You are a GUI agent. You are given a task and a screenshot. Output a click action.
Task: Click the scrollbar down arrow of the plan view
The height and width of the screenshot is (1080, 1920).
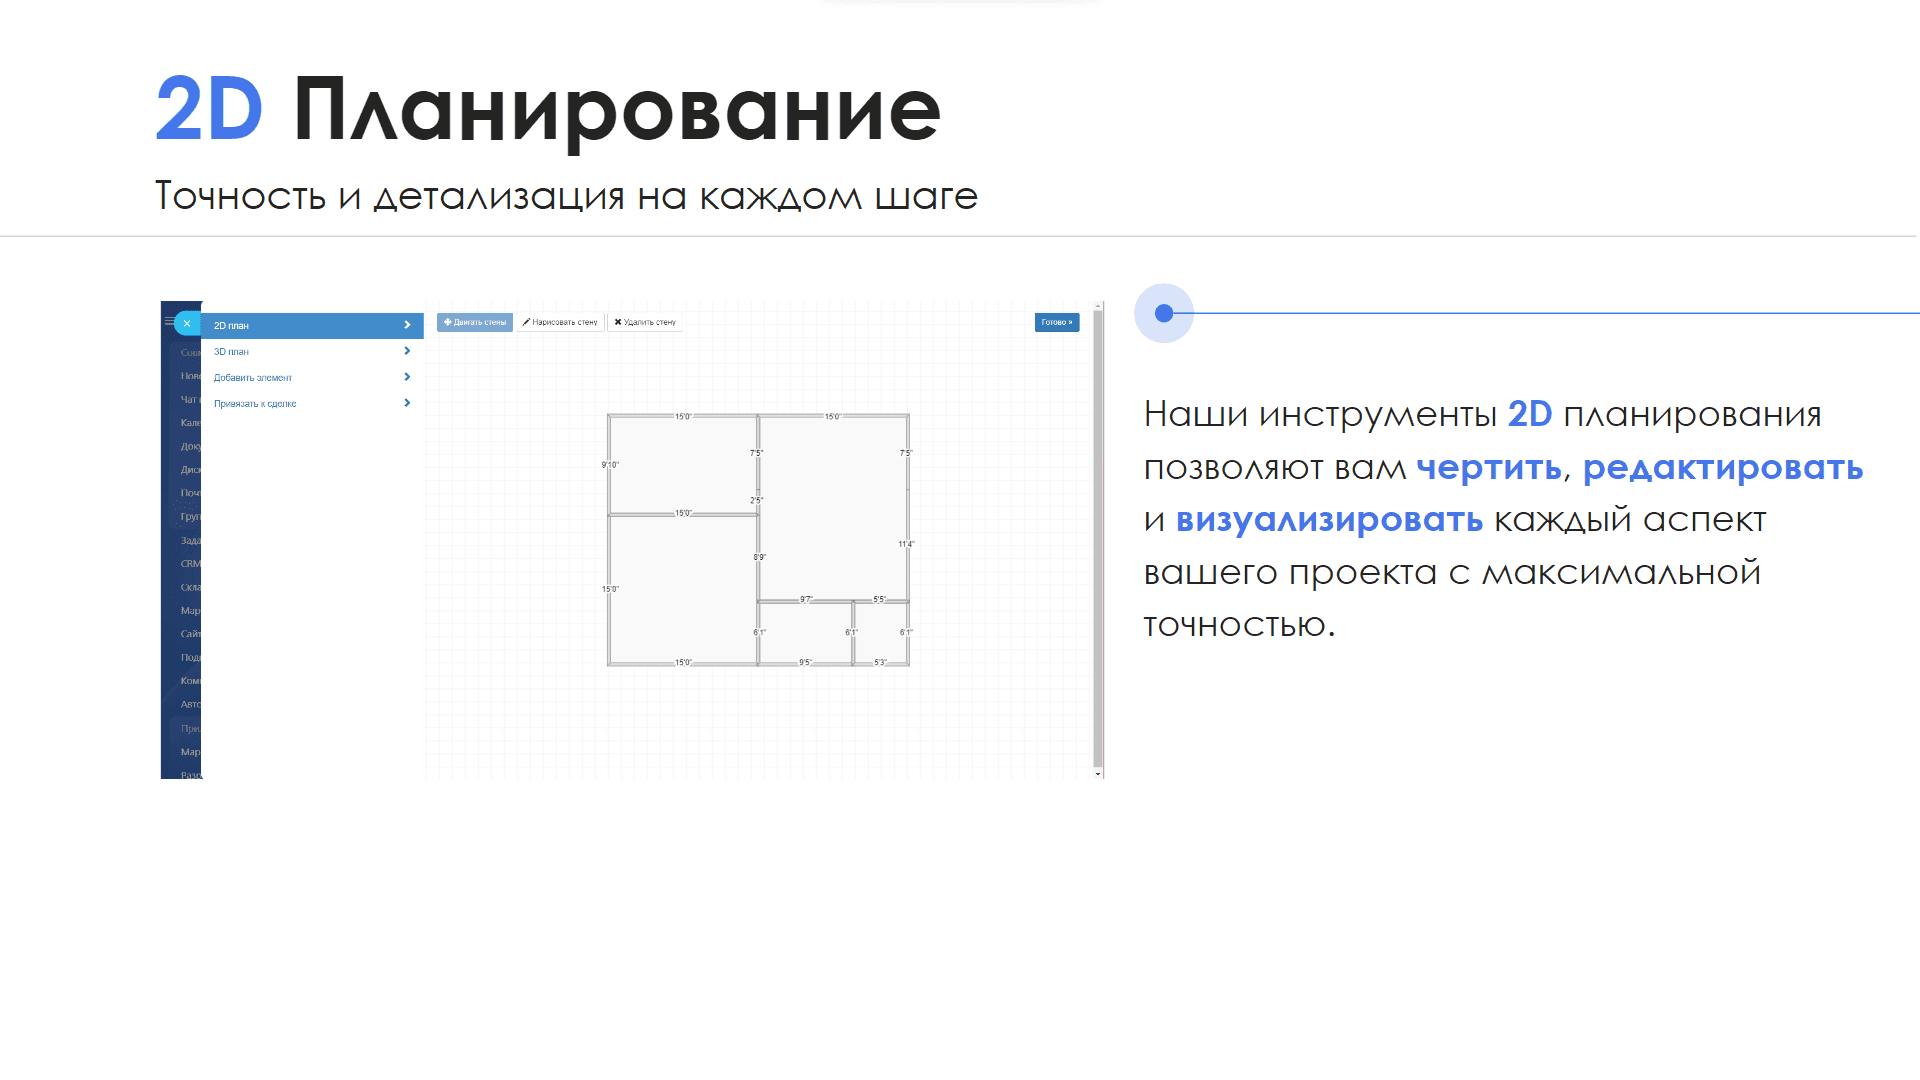(x=1098, y=774)
